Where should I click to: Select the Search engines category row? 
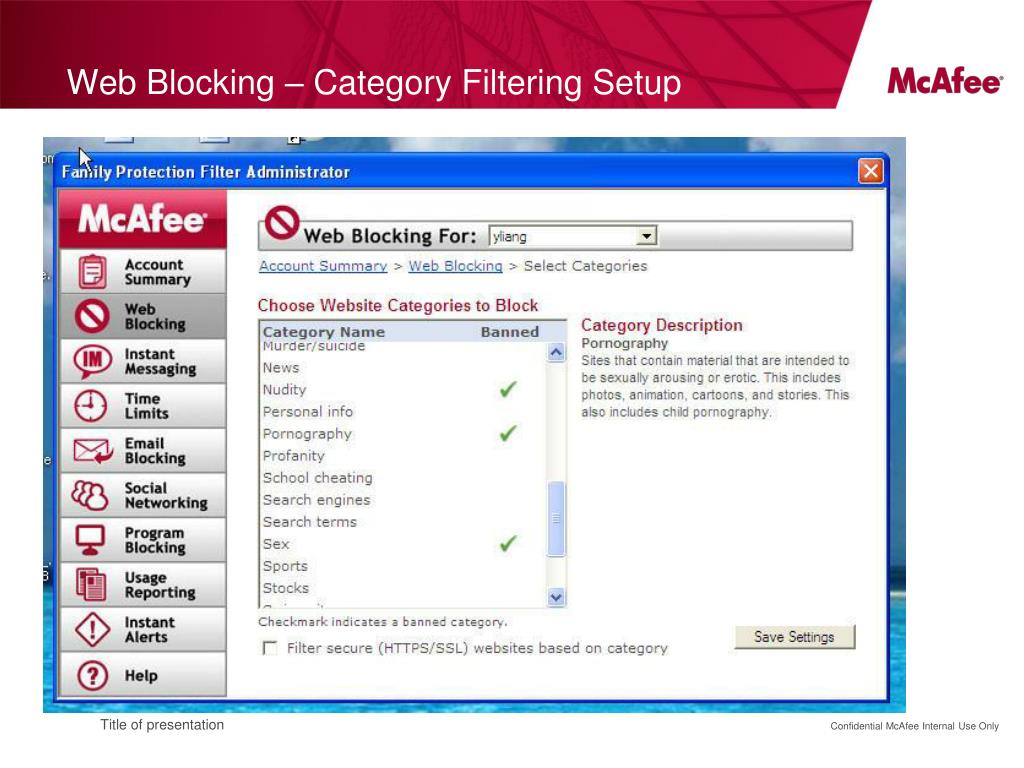(x=402, y=500)
